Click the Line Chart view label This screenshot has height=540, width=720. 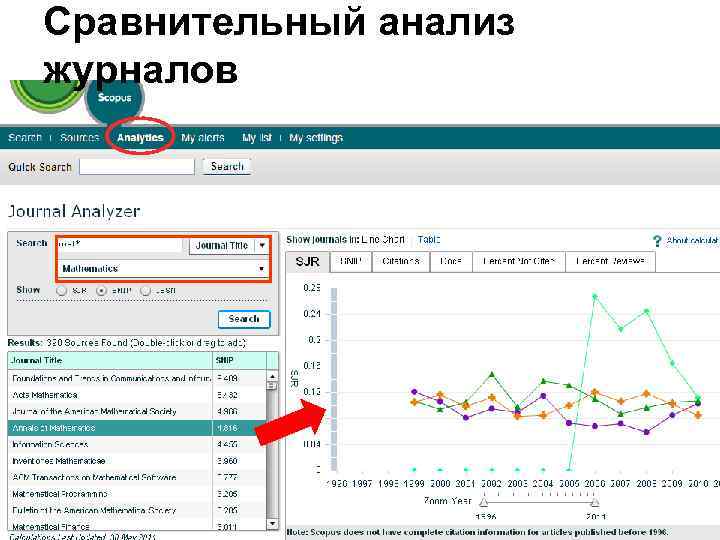383,240
